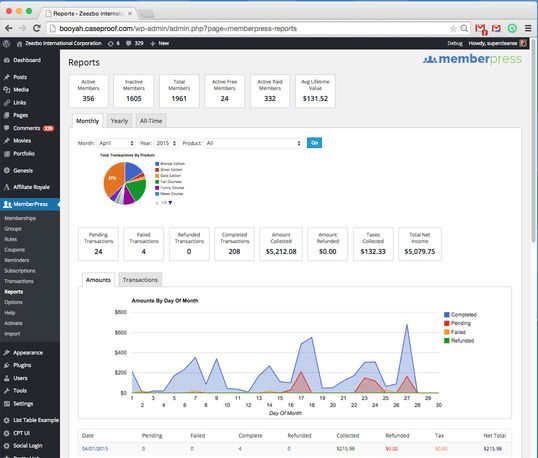Click the Posts pin icon

coord(7,77)
